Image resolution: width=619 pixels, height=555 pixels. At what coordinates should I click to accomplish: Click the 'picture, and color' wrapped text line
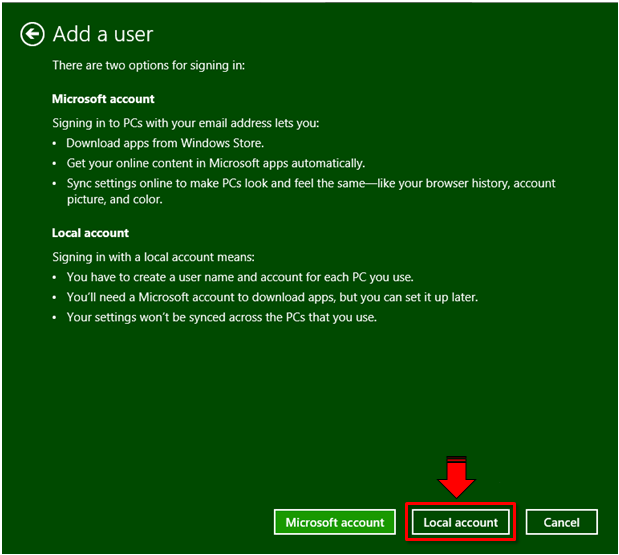[117, 199]
